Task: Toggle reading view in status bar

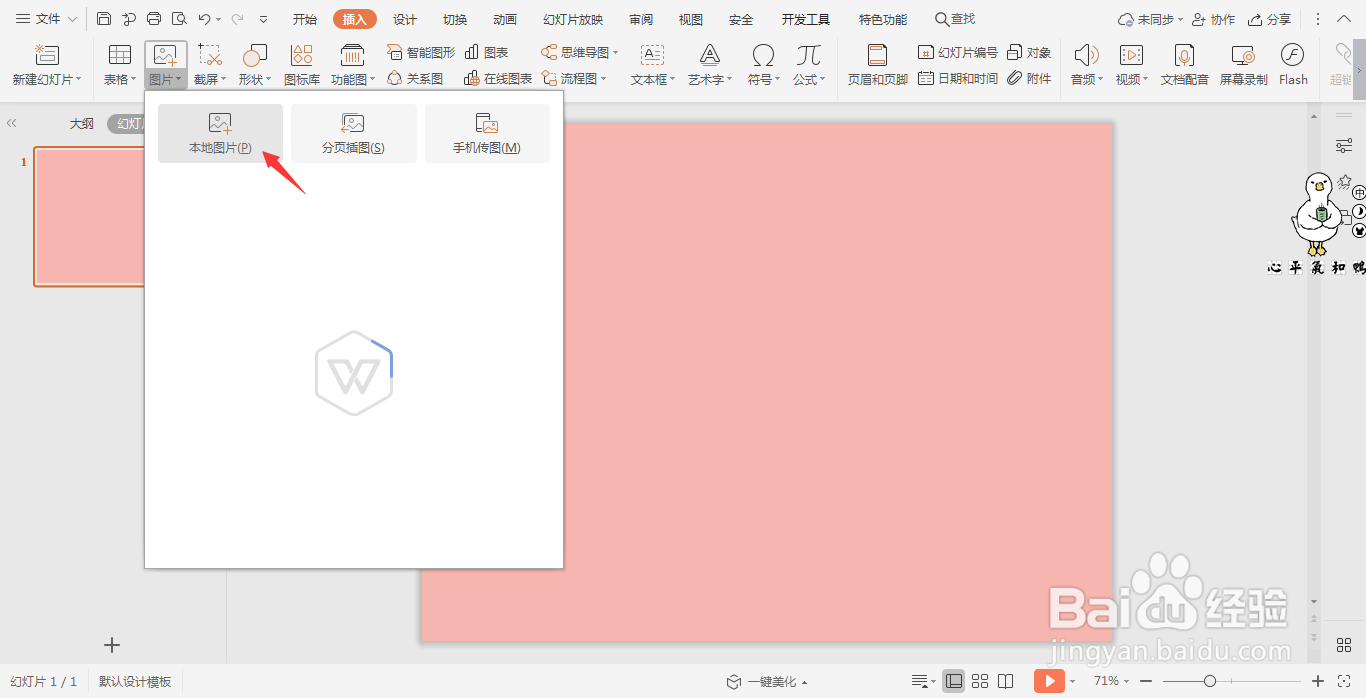Action: (1006, 681)
